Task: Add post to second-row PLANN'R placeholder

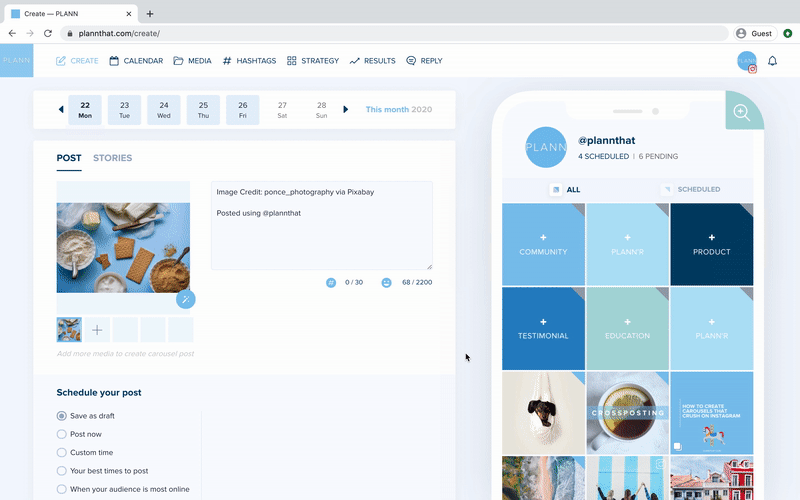Action: [712, 329]
